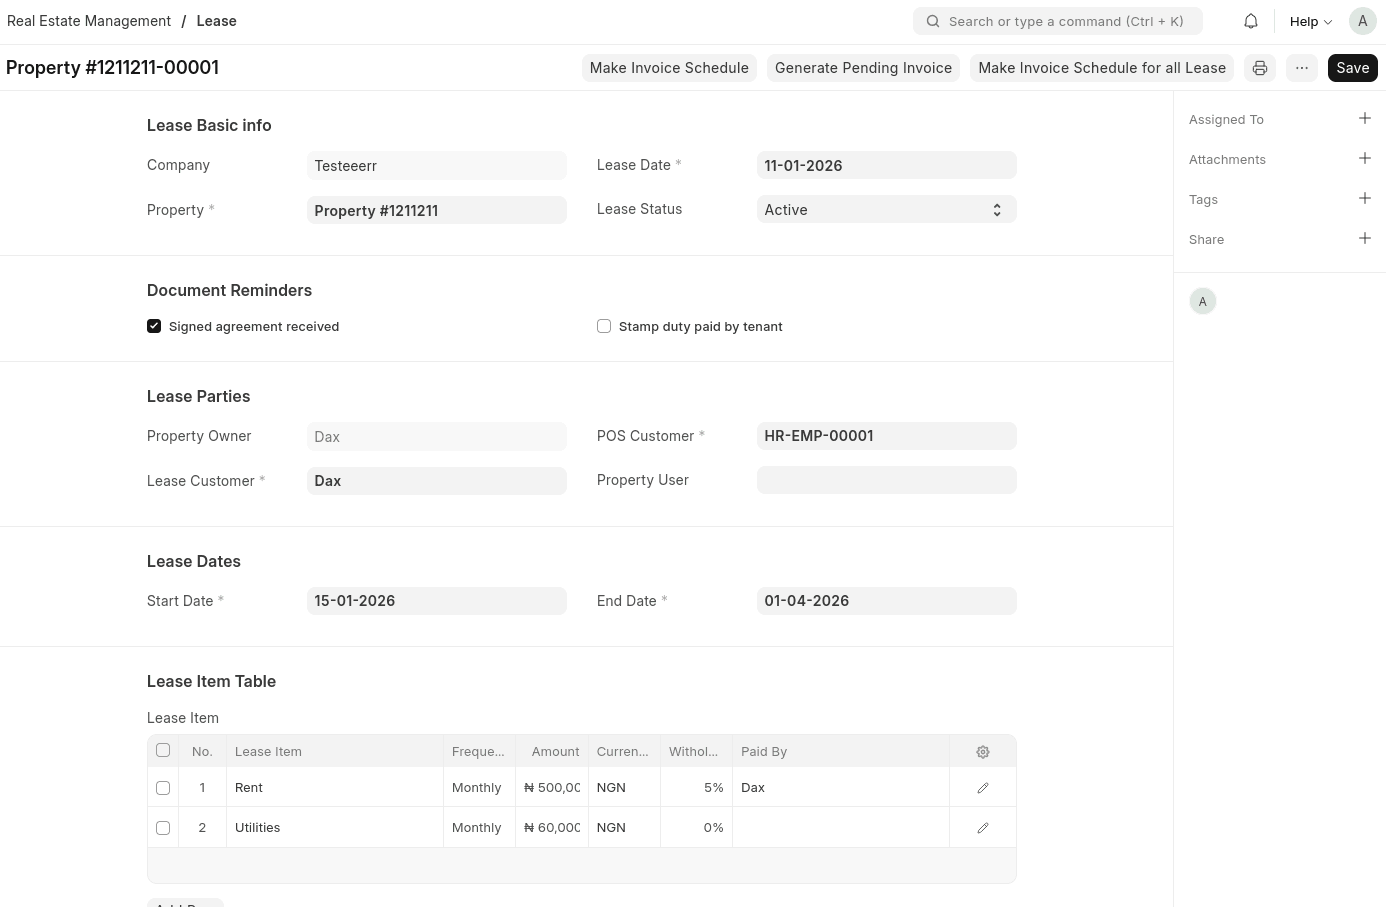Expand the Help menu

[x=1310, y=21]
